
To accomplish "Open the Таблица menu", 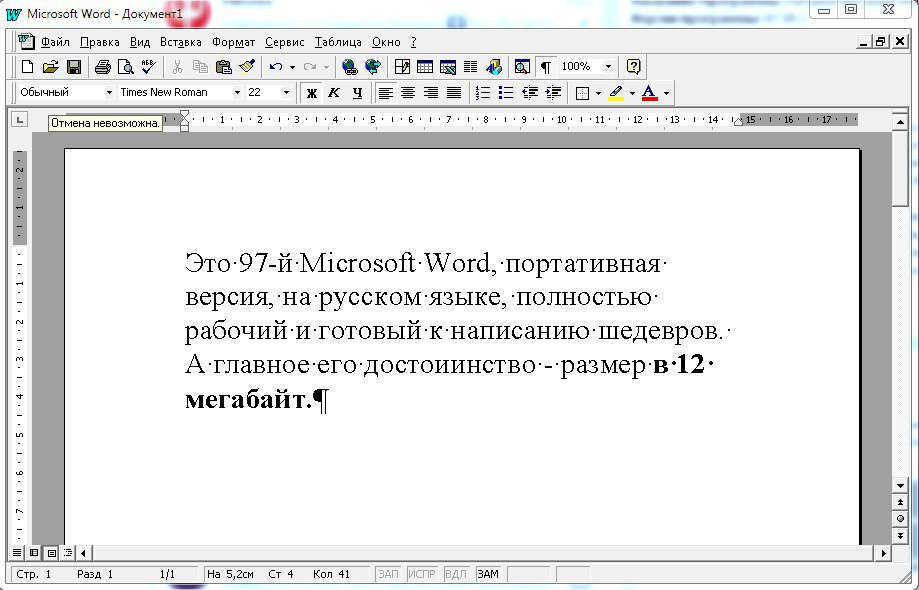I will 338,42.
